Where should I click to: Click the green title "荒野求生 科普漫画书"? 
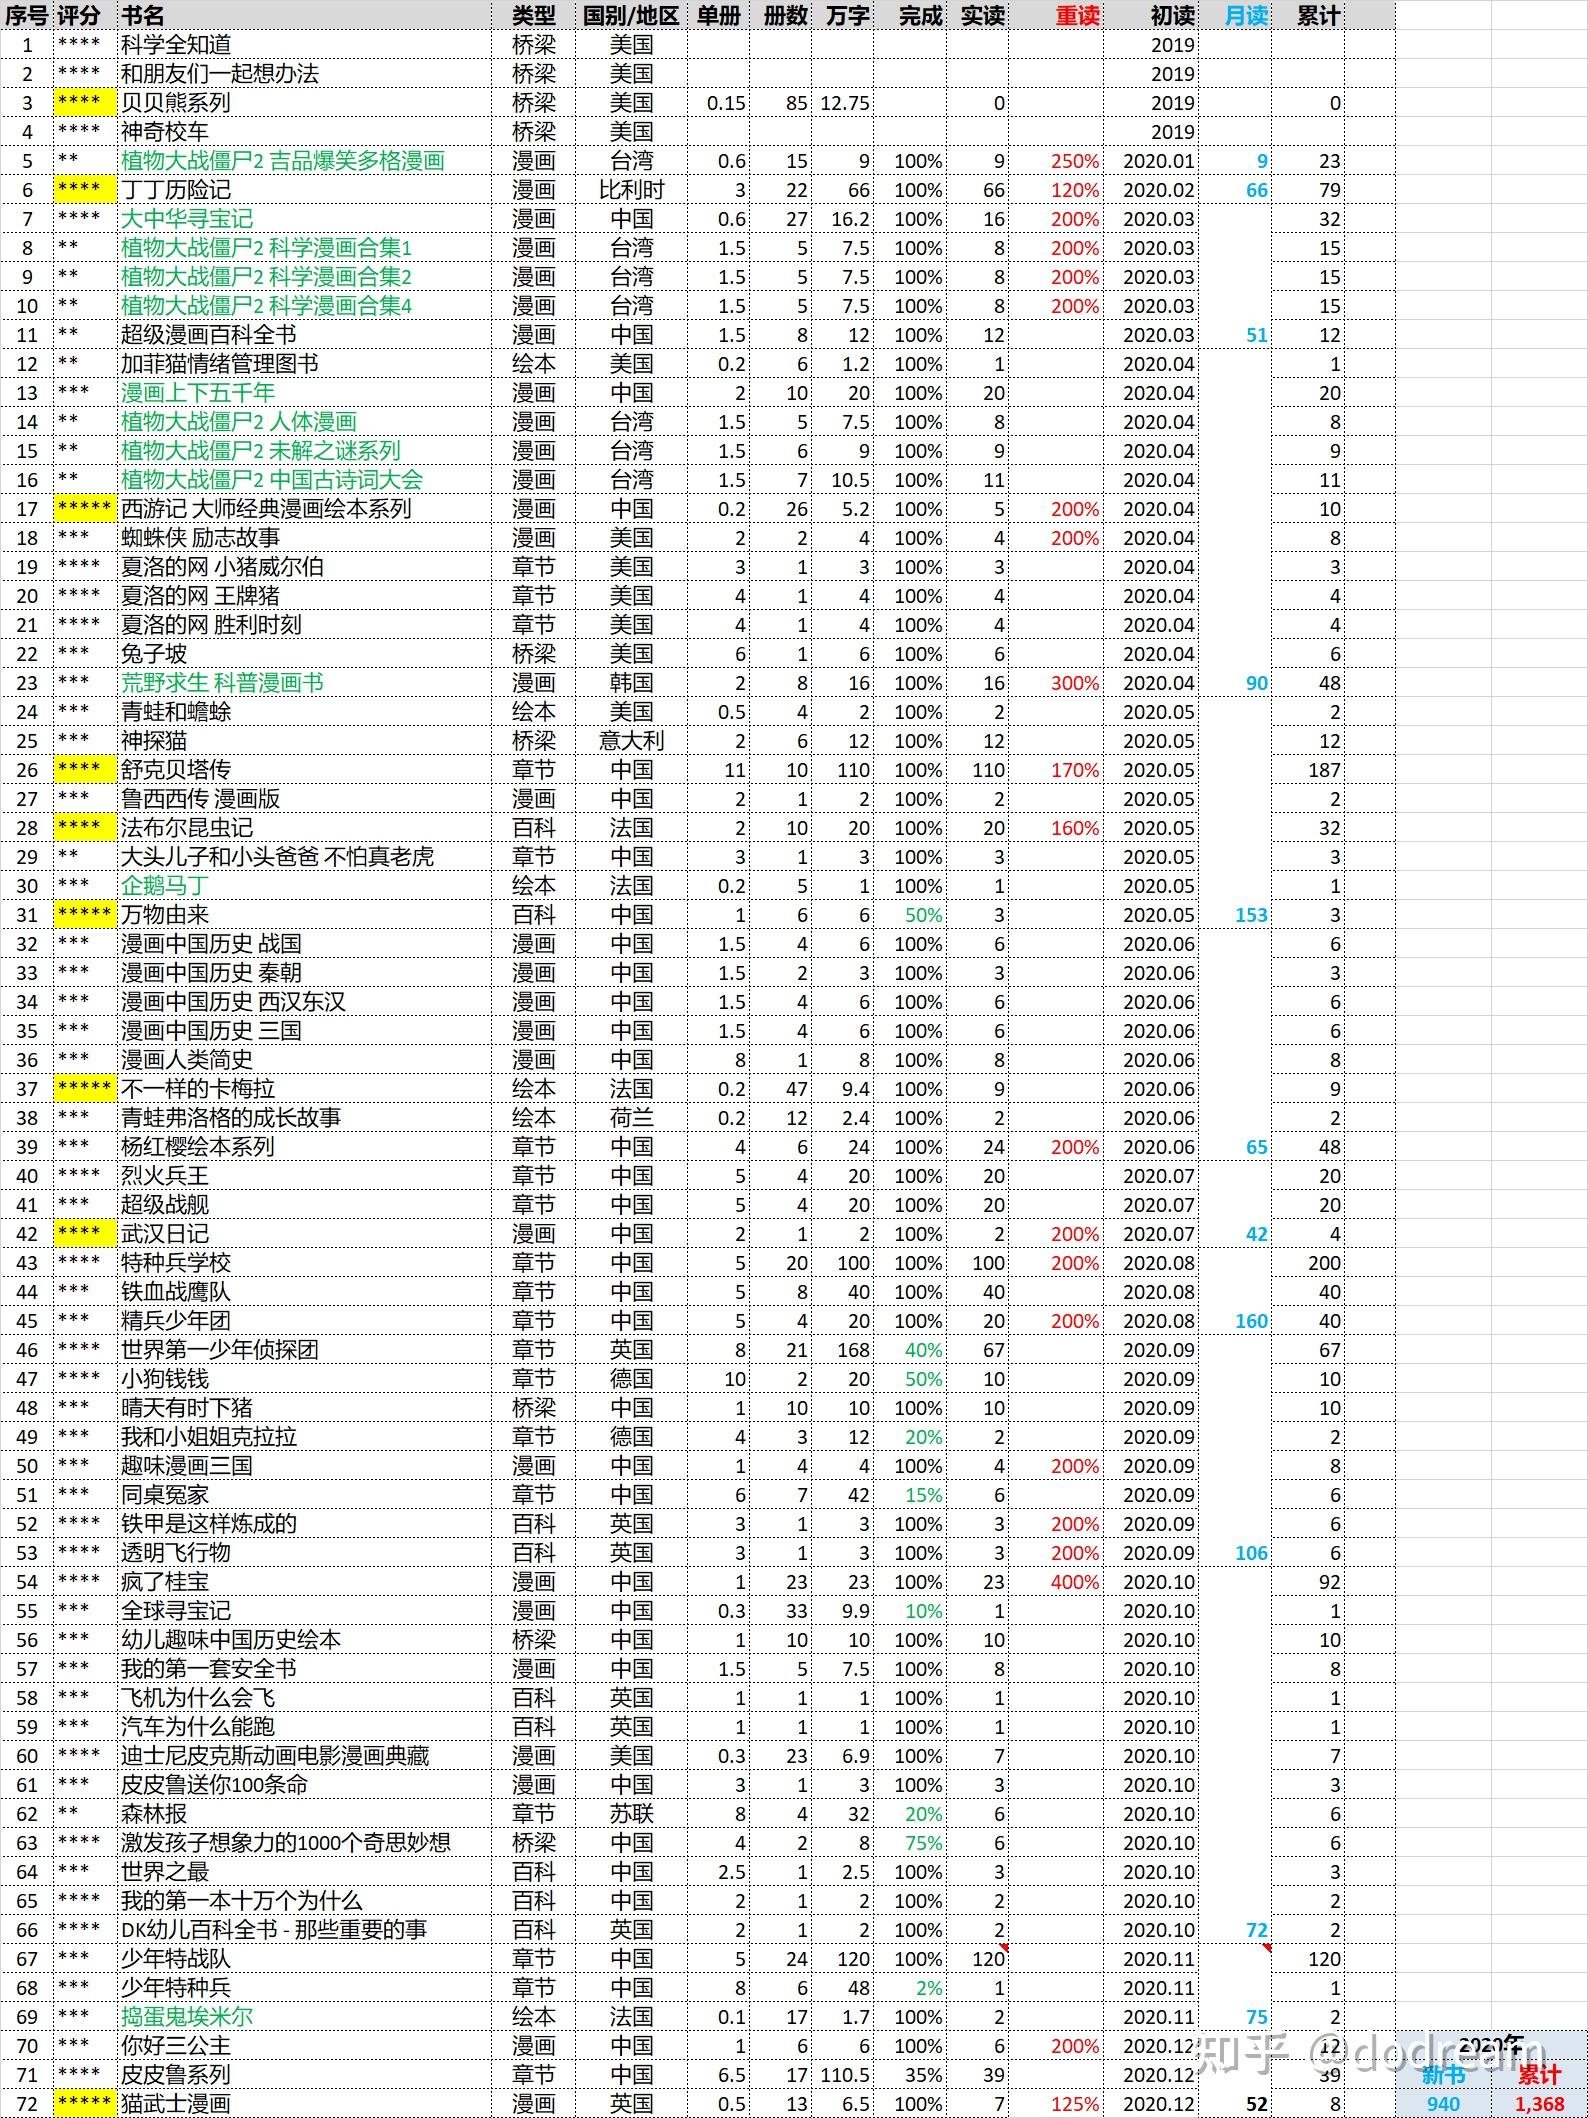(x=222, y=683)
